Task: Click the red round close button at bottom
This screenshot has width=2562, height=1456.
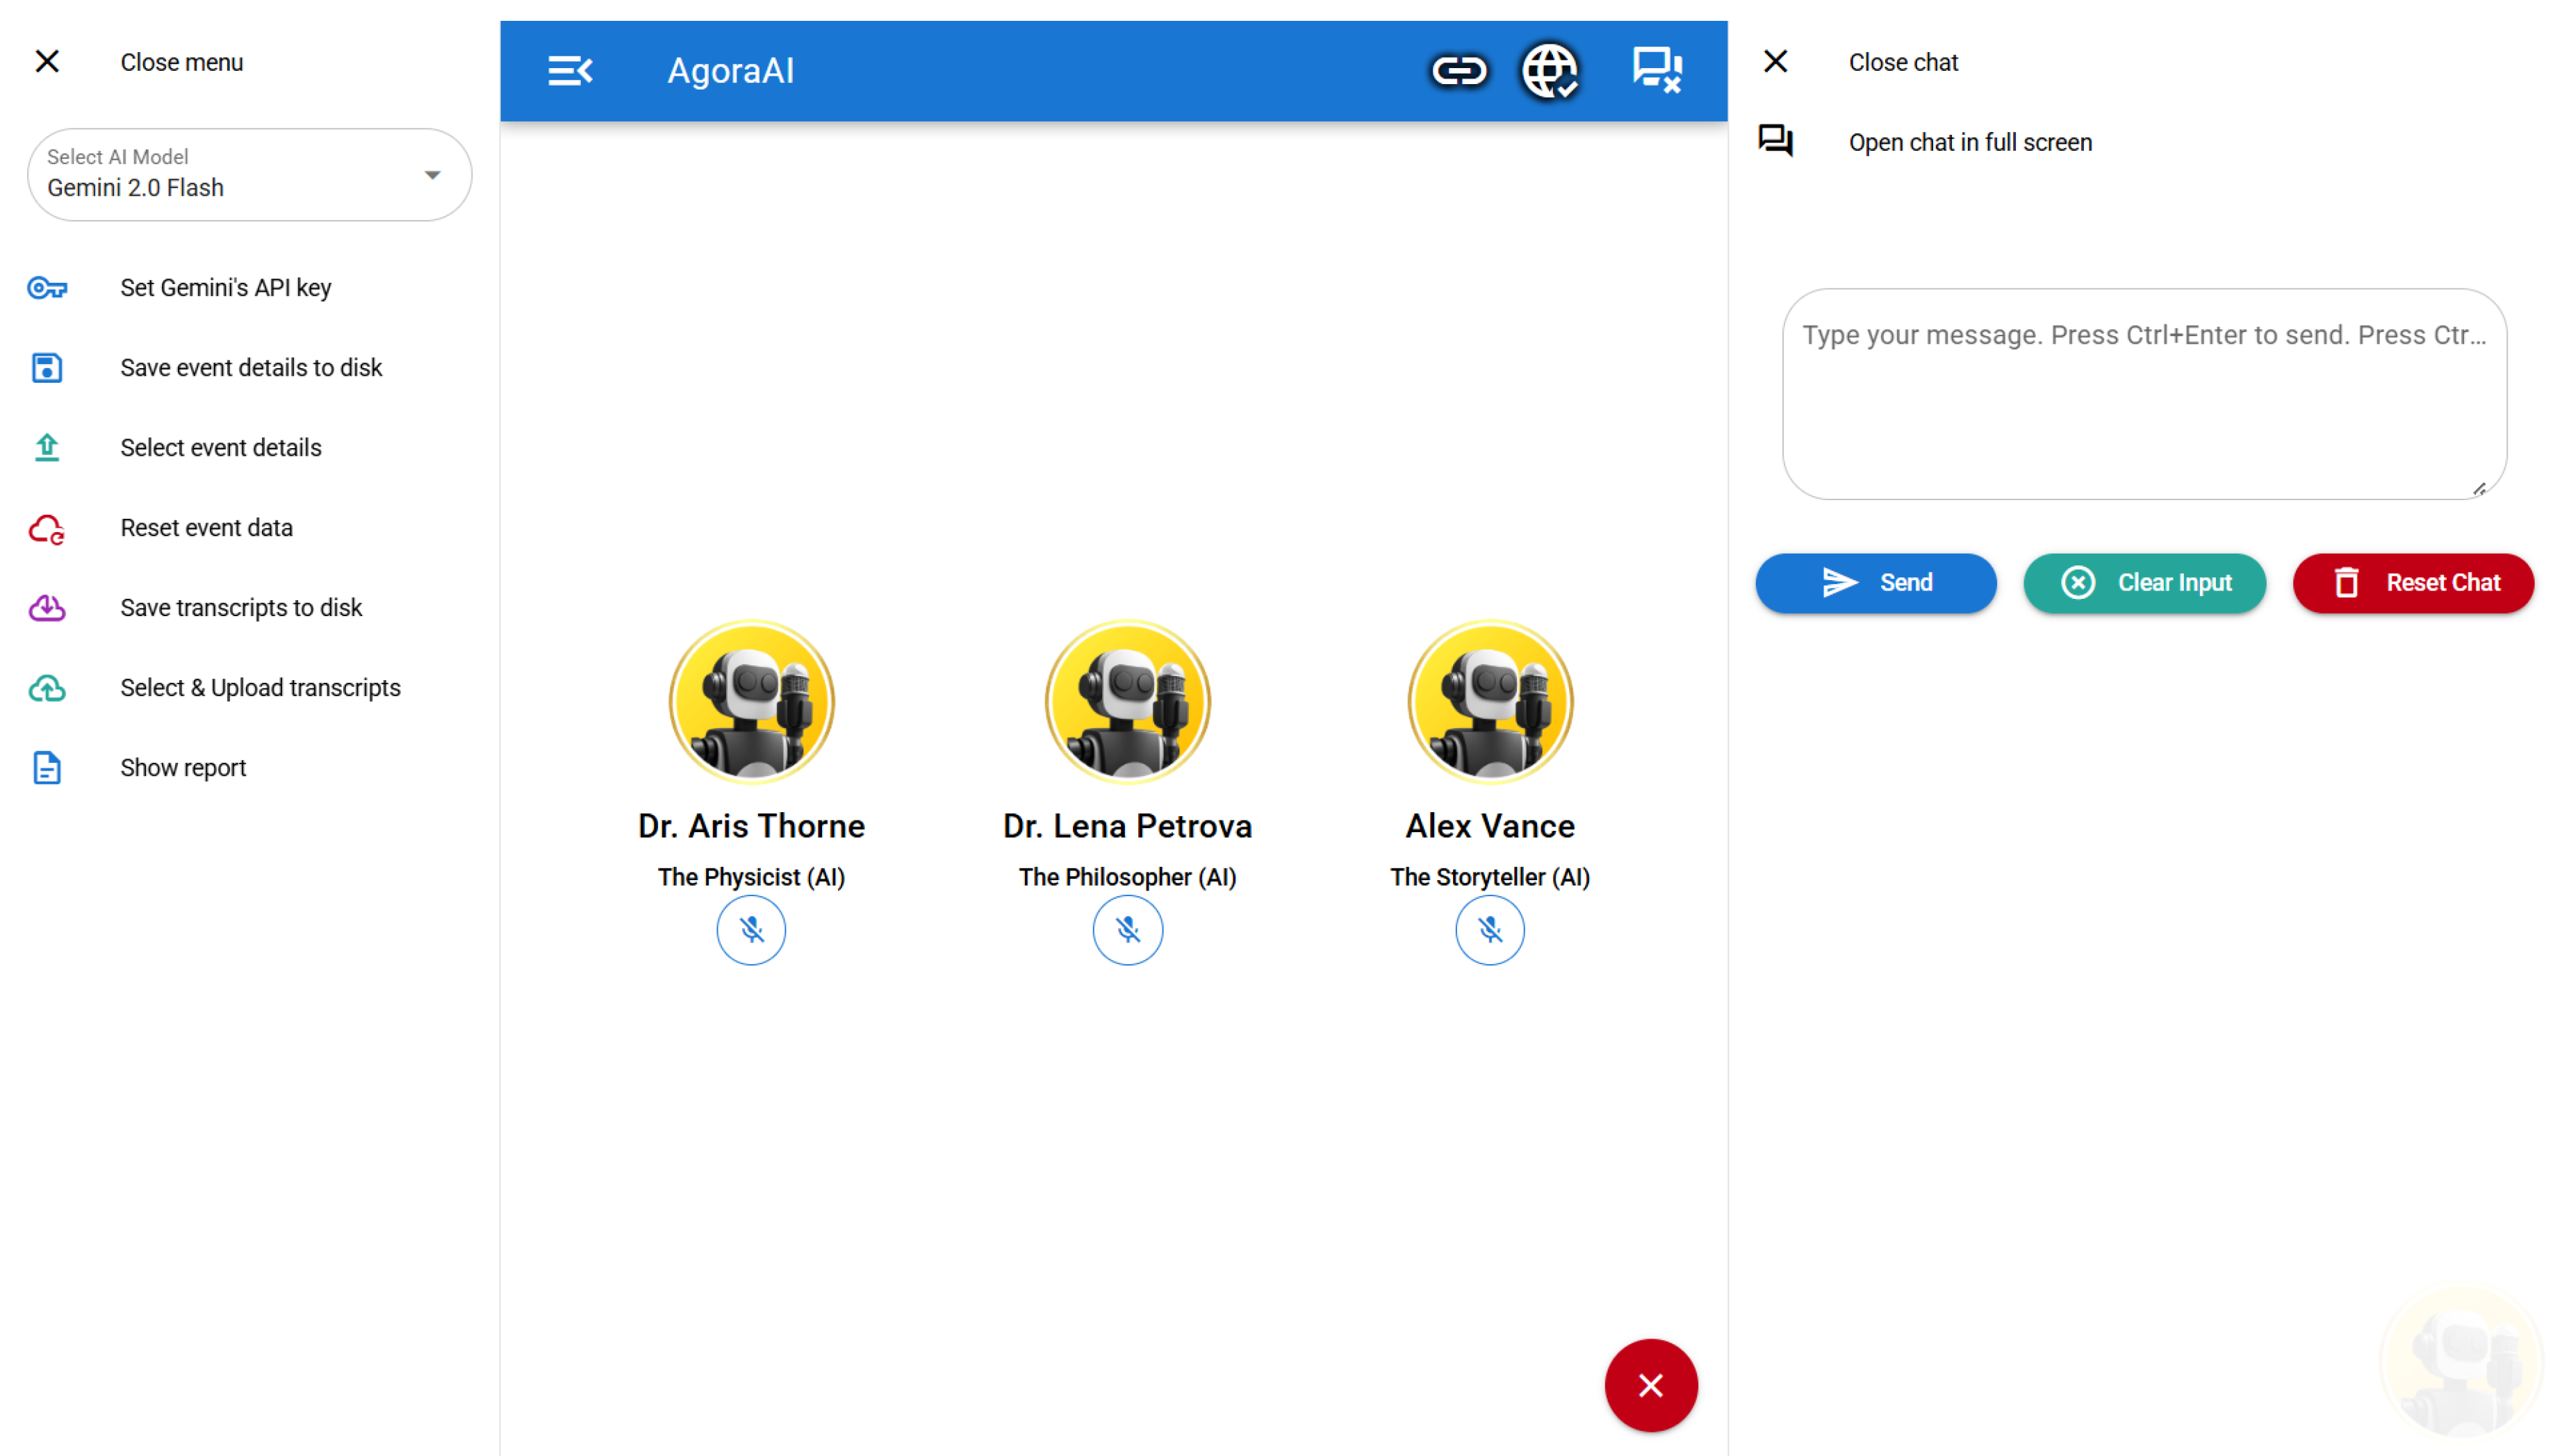Action: 1650,1385
